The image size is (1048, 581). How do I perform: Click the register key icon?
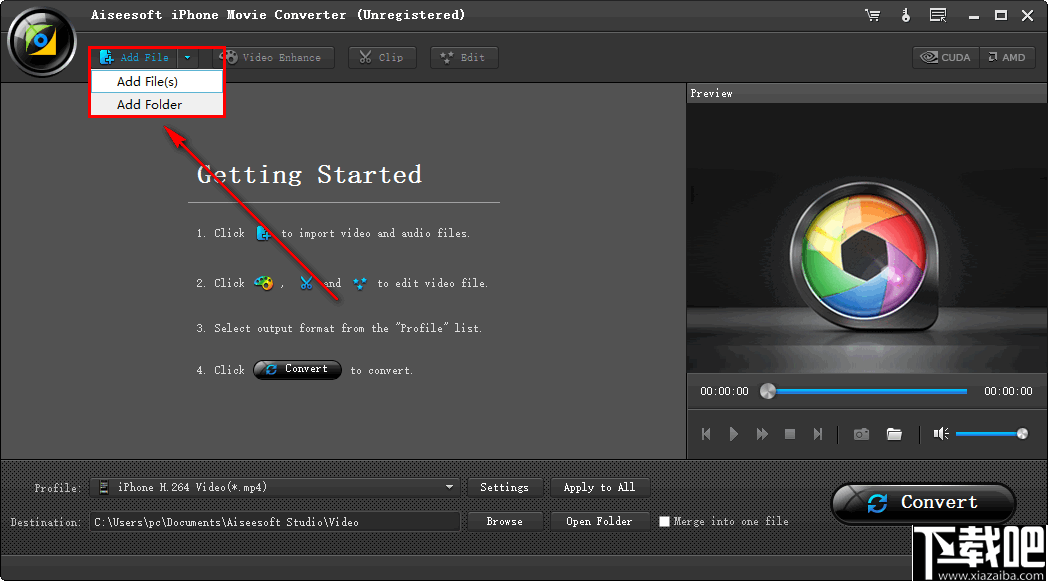906,15
